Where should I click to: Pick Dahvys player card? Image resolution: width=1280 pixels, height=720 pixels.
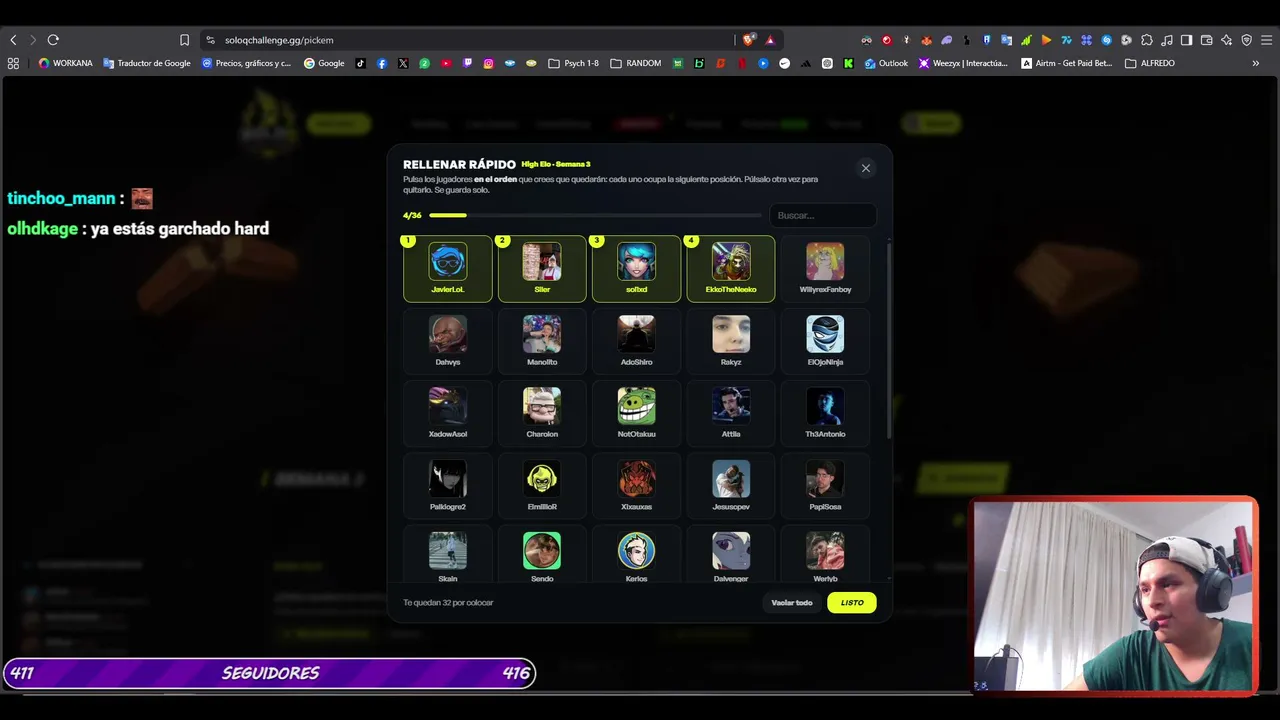tap(448, 341)
